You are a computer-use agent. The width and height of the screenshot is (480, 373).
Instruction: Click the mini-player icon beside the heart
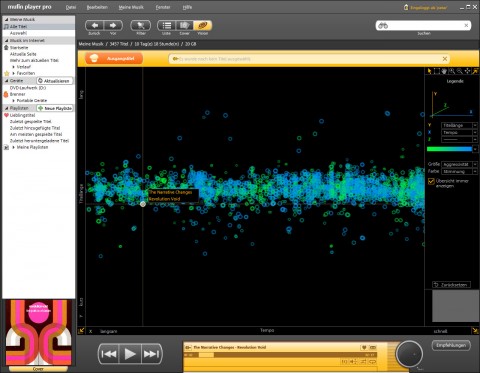373,347
